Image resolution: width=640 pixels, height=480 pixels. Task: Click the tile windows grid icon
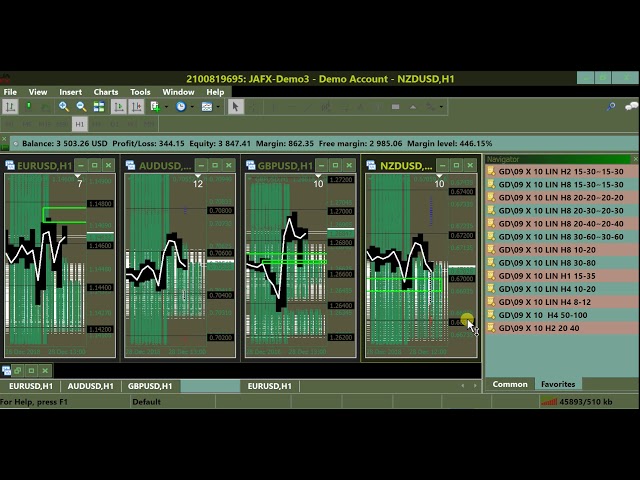(x=98, y=106)
